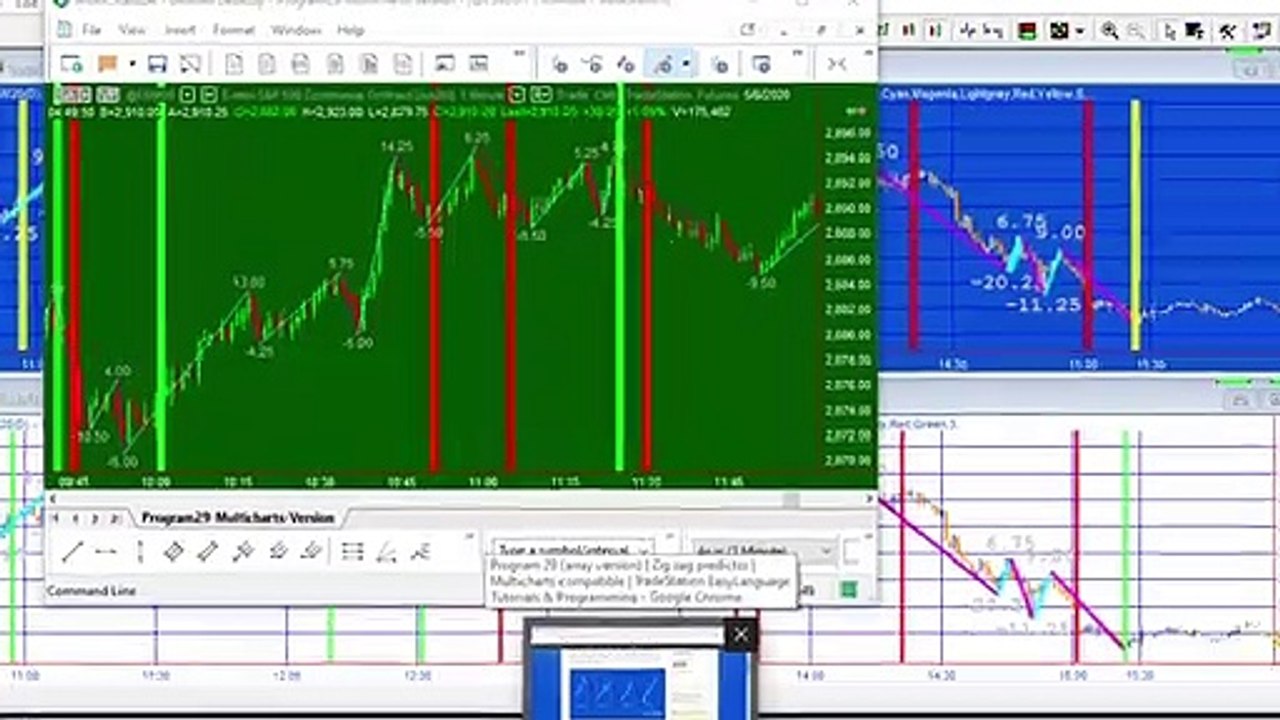Select the diagonal trend line drawing tool

[x=72, y=551]
